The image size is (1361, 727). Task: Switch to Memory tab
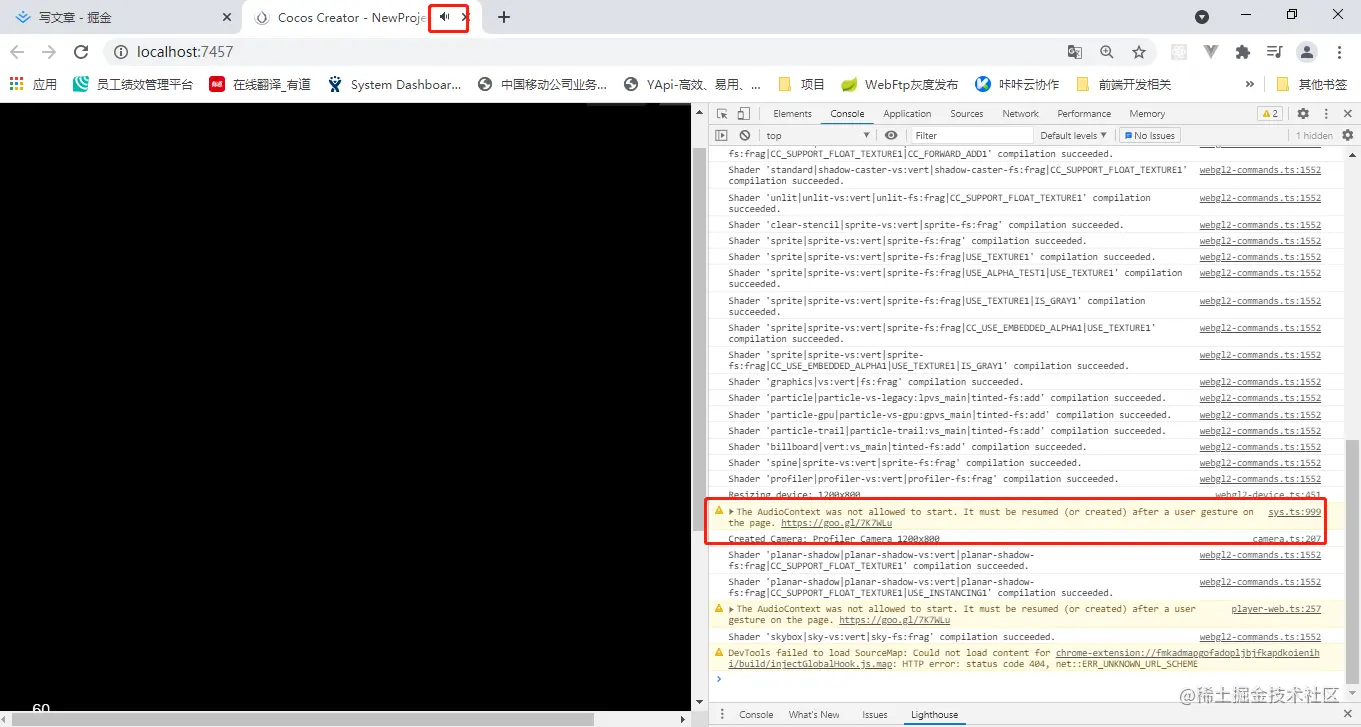tap(1147, 114)
